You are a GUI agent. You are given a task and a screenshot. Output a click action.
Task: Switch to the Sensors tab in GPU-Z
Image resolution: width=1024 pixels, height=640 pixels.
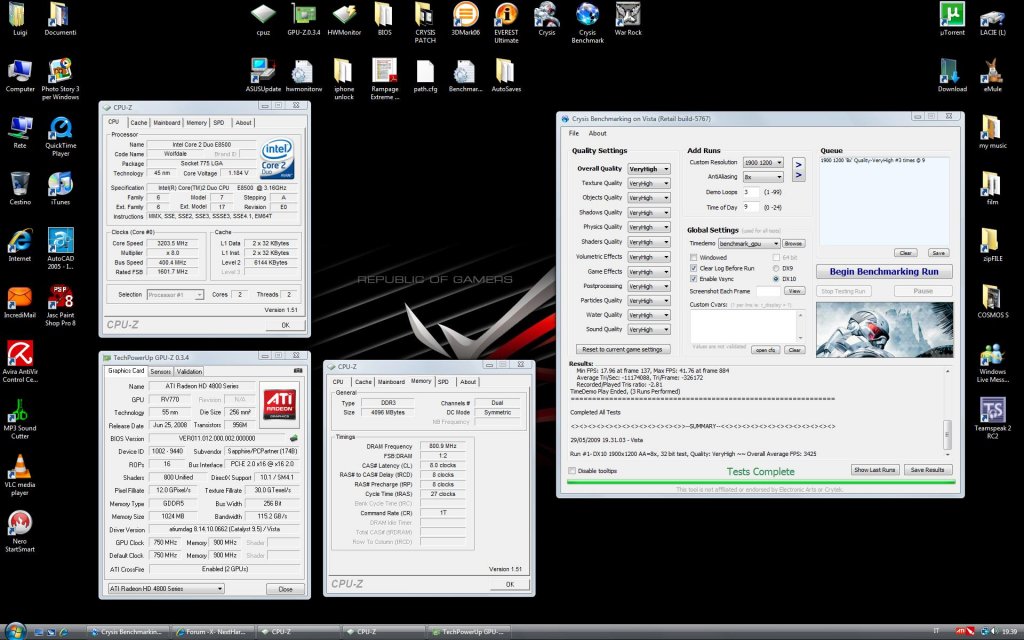[161, 371]
